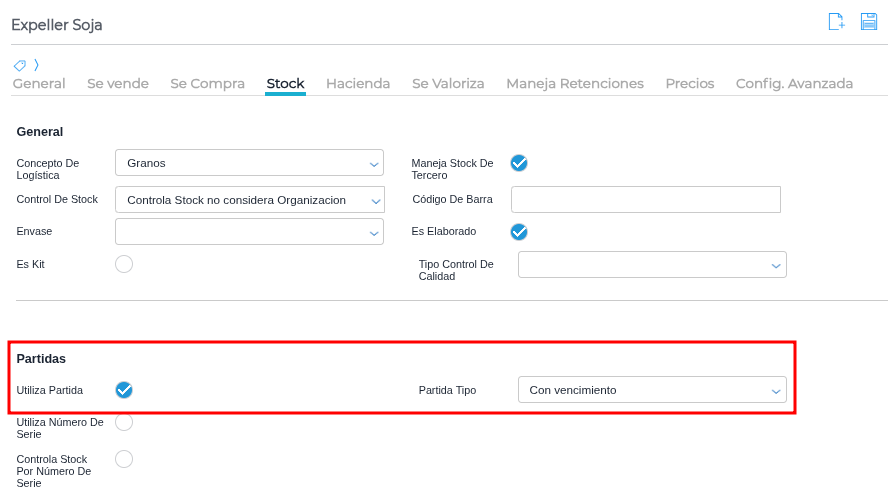The width and height of the screenshot is (888, 499).
Task: Click the chevron beside the tag icon
Action: point(36,65)
